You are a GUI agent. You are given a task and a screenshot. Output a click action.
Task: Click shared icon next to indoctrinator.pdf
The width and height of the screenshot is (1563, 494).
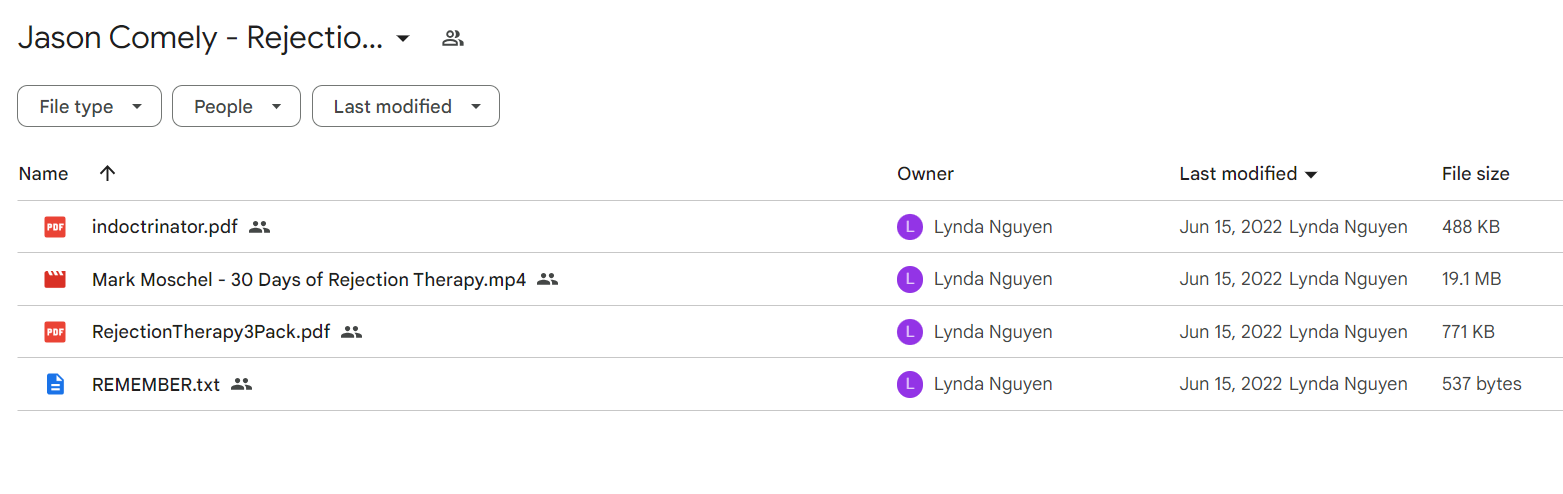pyautogui.click(x=260, y=227)
